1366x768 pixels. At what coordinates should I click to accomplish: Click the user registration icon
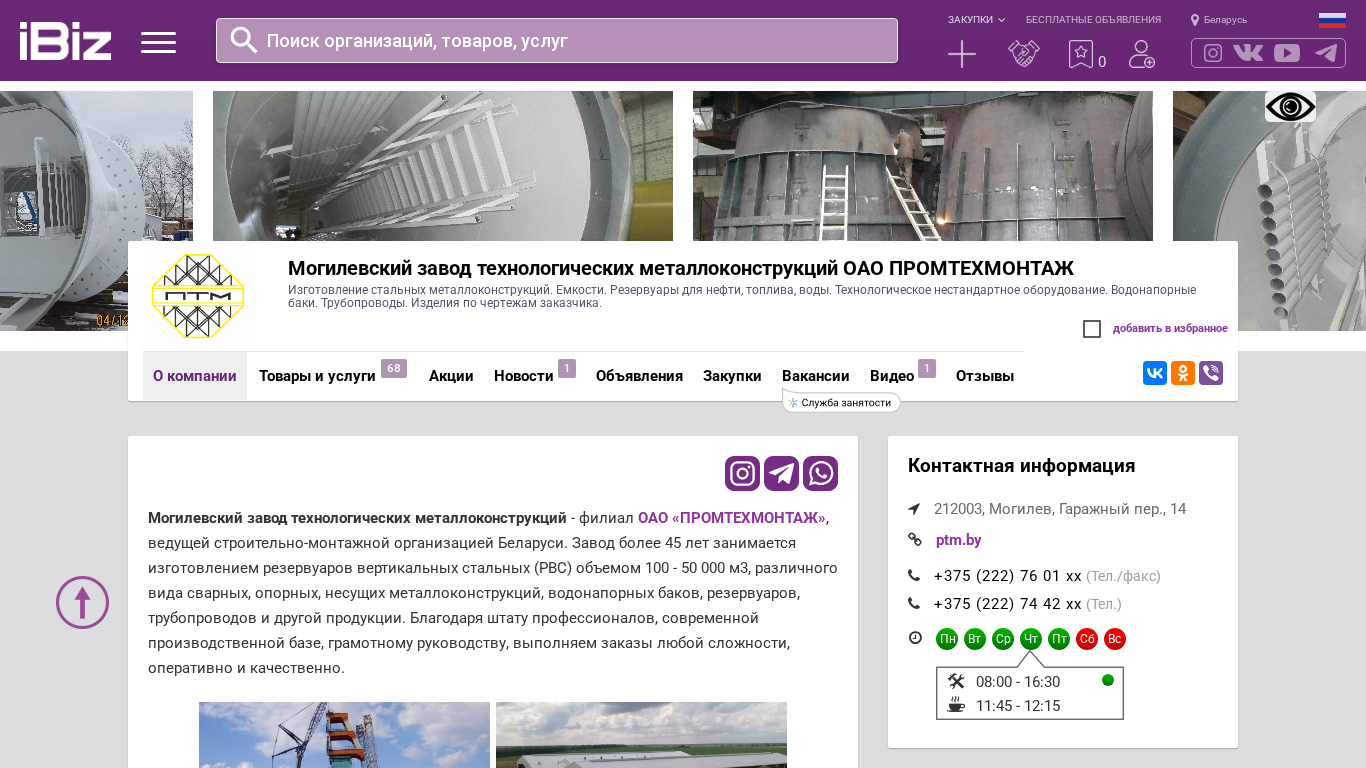1141,54
